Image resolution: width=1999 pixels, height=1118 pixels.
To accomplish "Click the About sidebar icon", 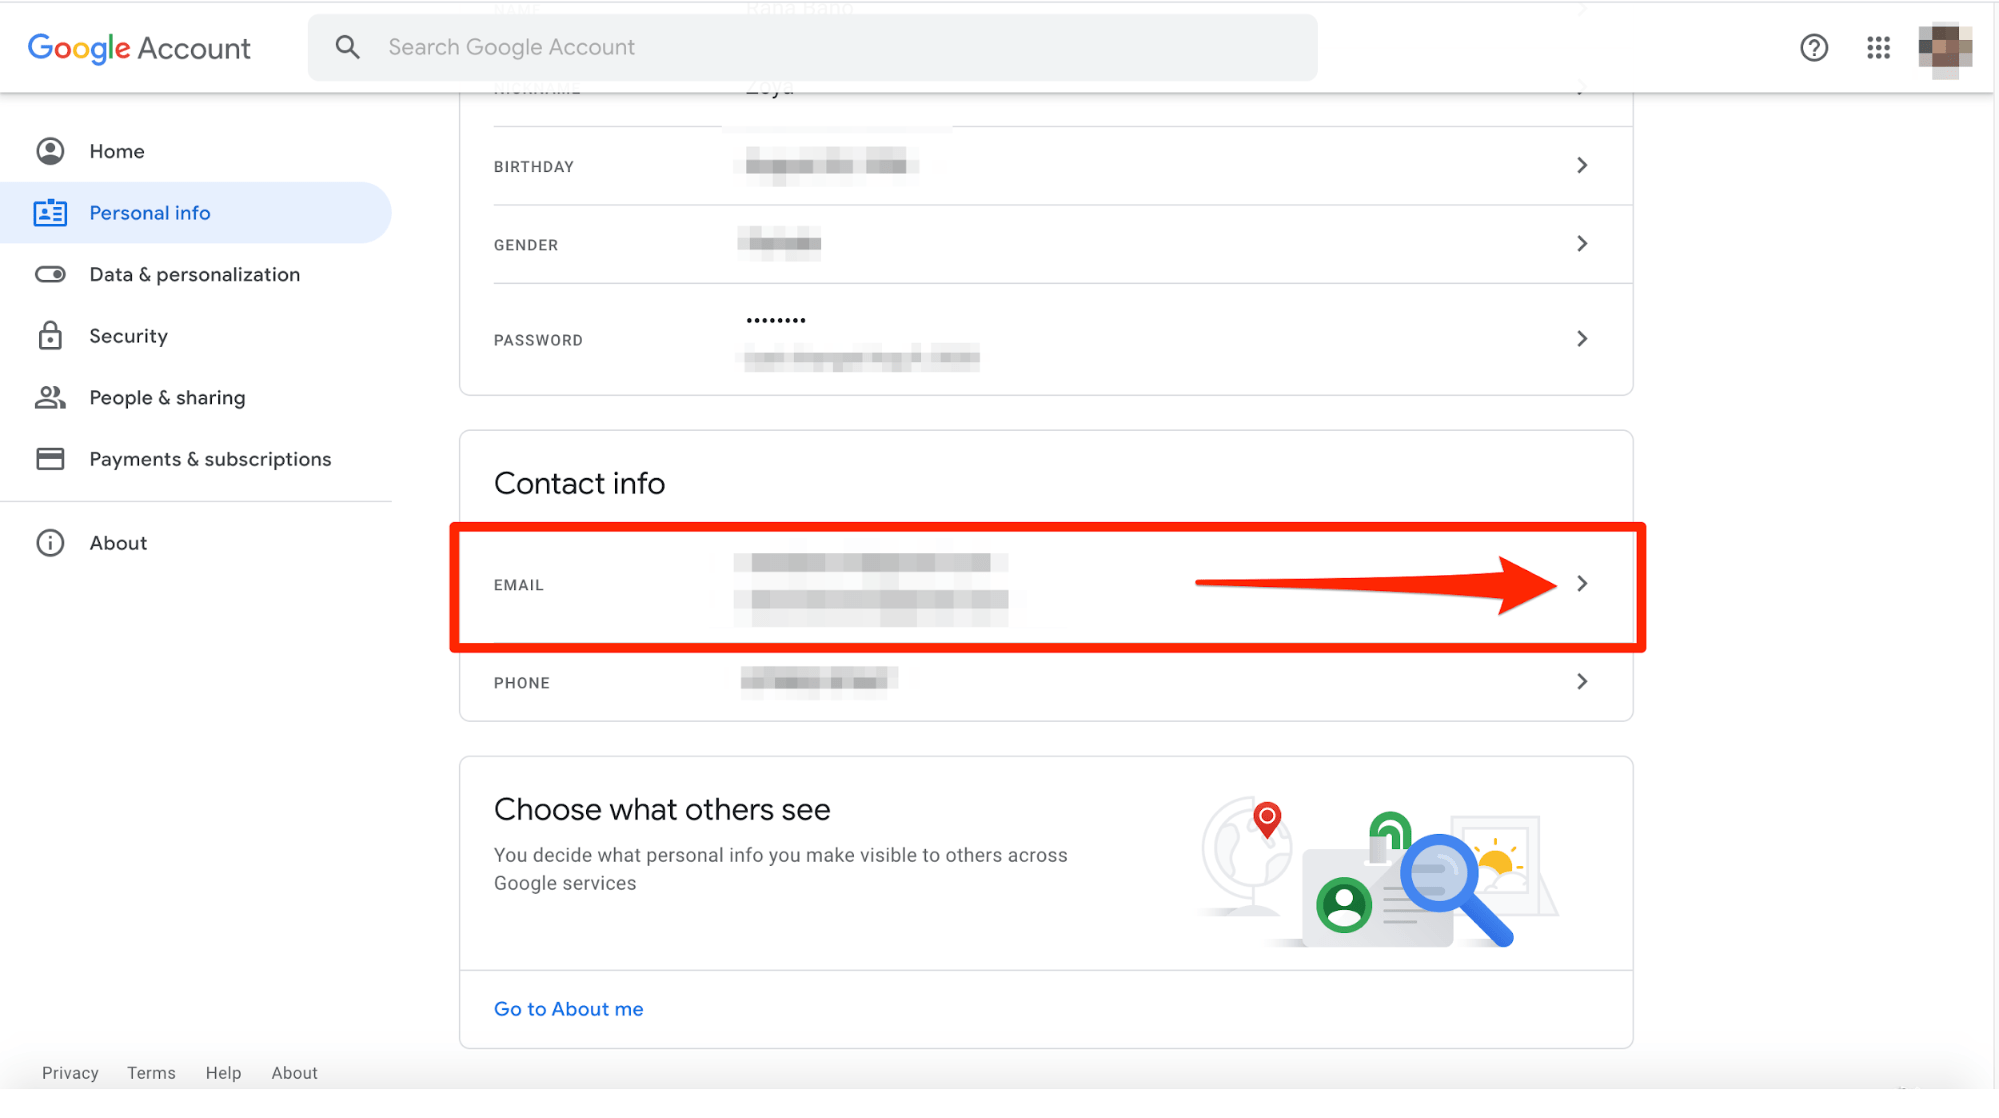I will coord(48,541).
